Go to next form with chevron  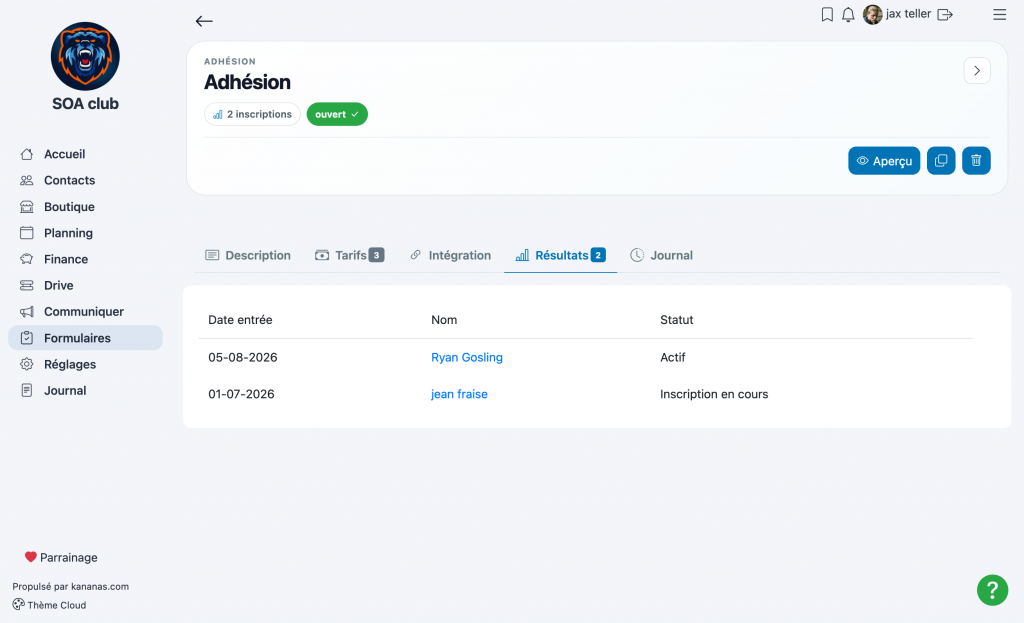[x=977, y=71]
